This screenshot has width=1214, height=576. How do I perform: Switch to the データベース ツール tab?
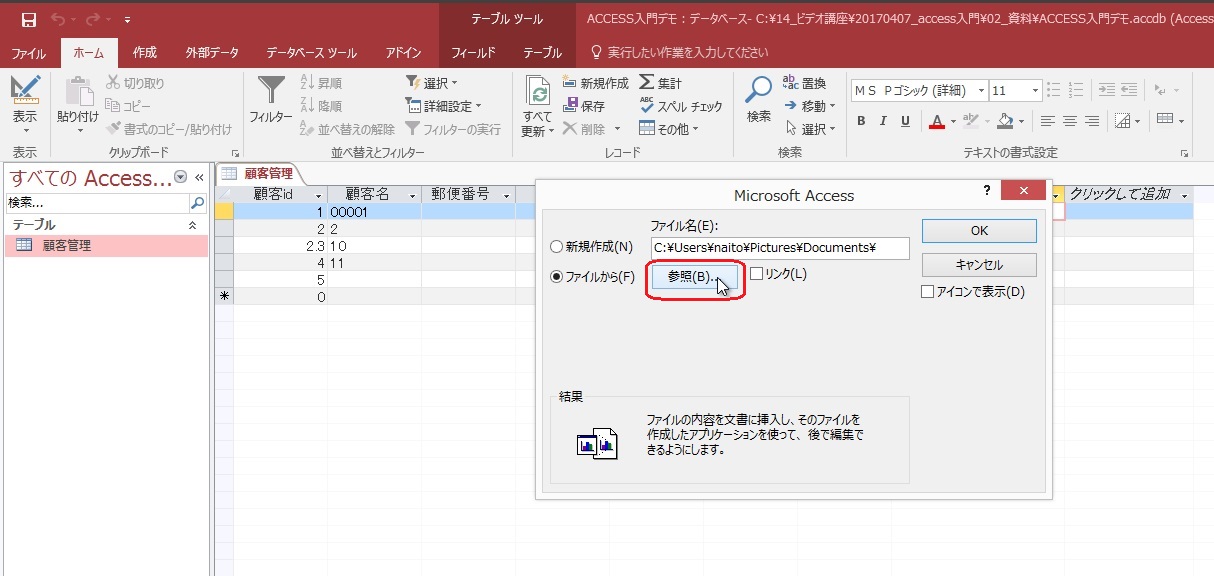(x=311, y=53)
